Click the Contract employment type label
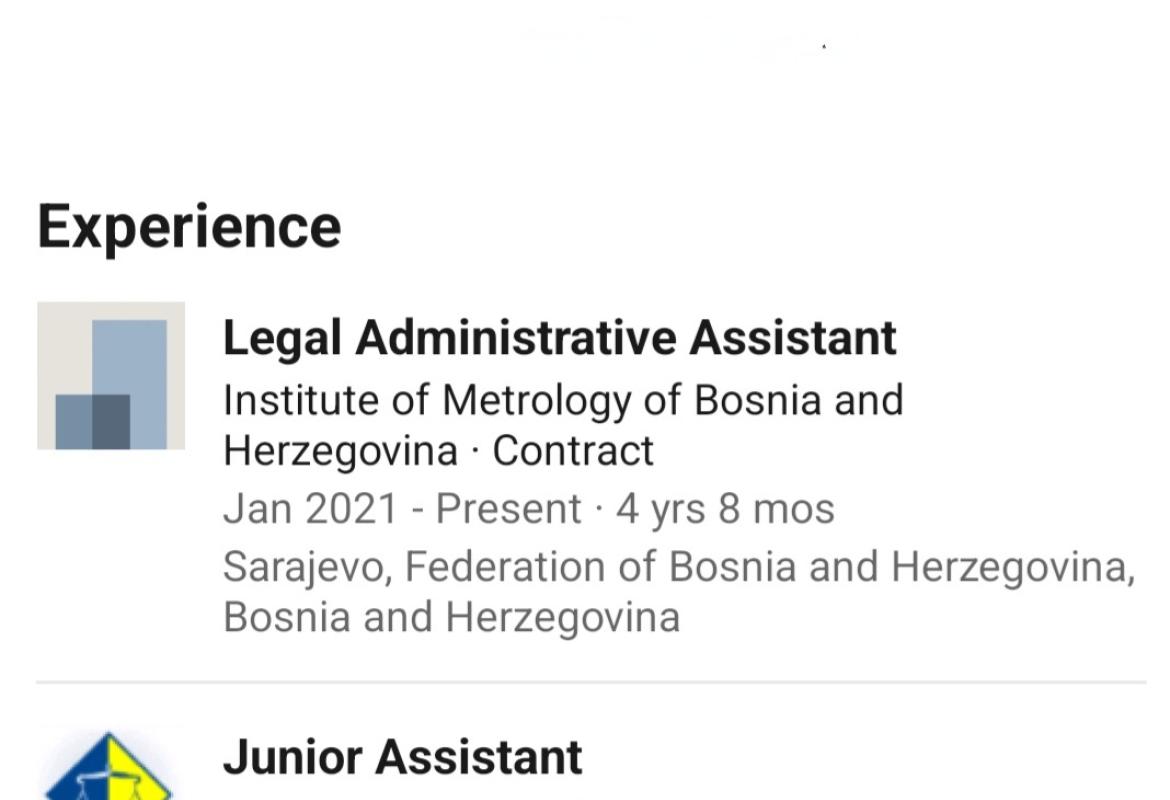This screenshot has width=1170, height=800. [573, 451]
